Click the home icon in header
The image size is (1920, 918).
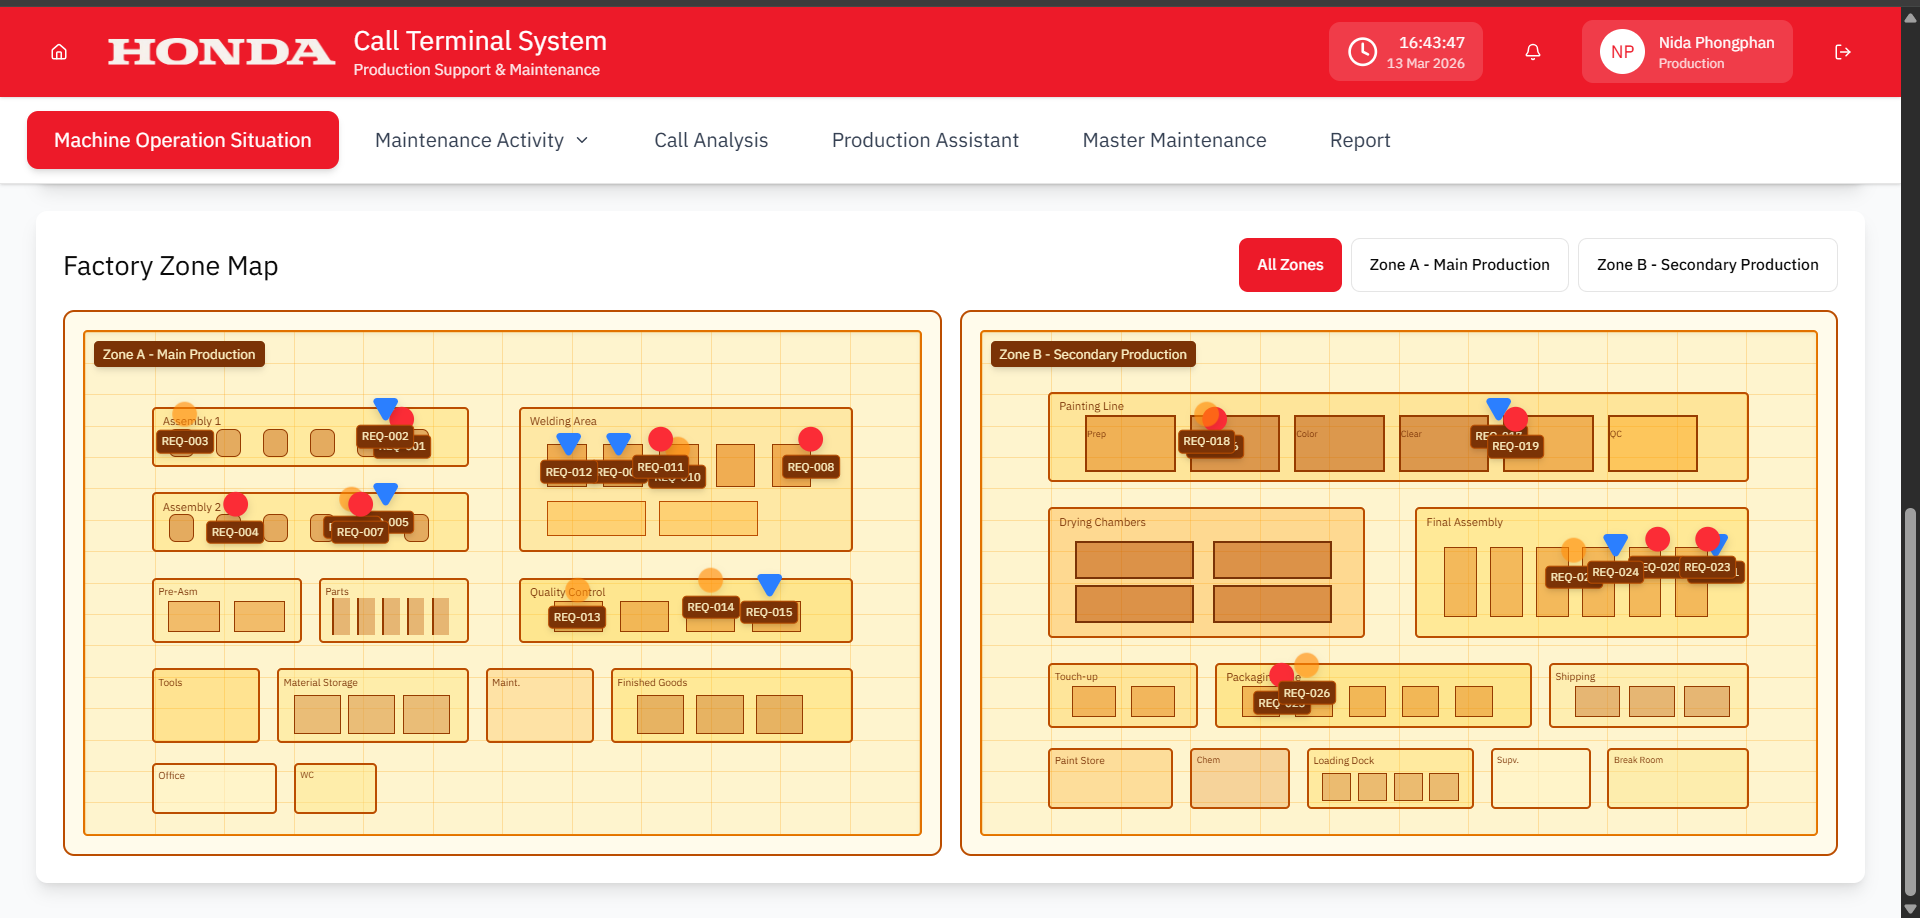pos(59,52)
